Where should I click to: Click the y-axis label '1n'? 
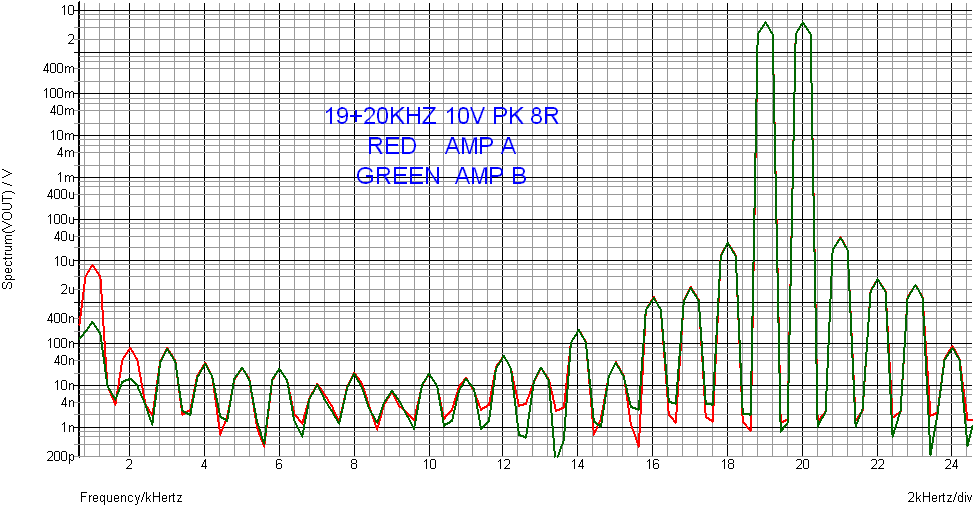click(67, 427)
